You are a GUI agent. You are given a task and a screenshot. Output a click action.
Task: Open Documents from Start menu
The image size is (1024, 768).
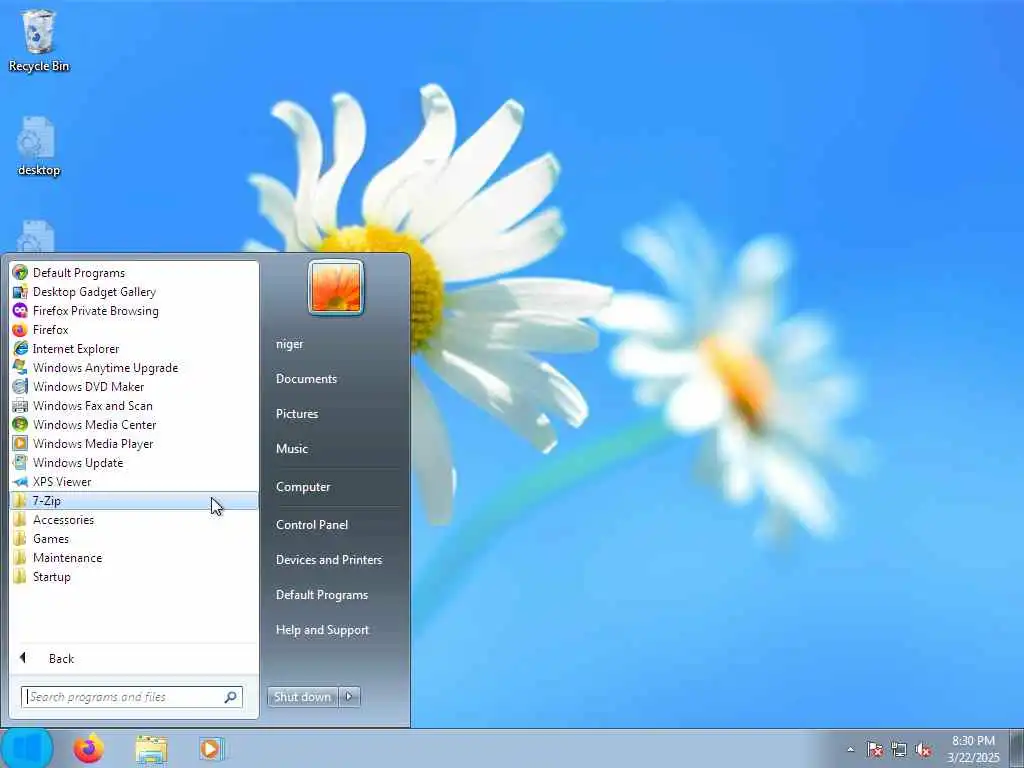306,379
